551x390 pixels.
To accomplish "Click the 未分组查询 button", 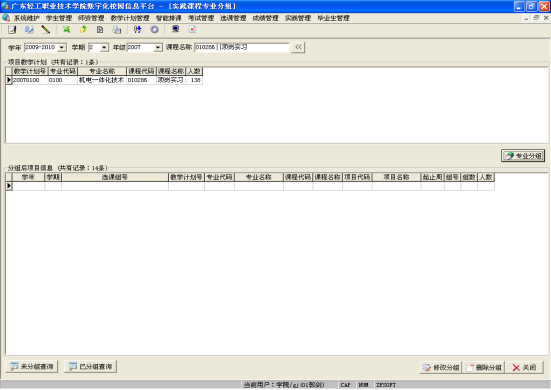I will (32, 366).
